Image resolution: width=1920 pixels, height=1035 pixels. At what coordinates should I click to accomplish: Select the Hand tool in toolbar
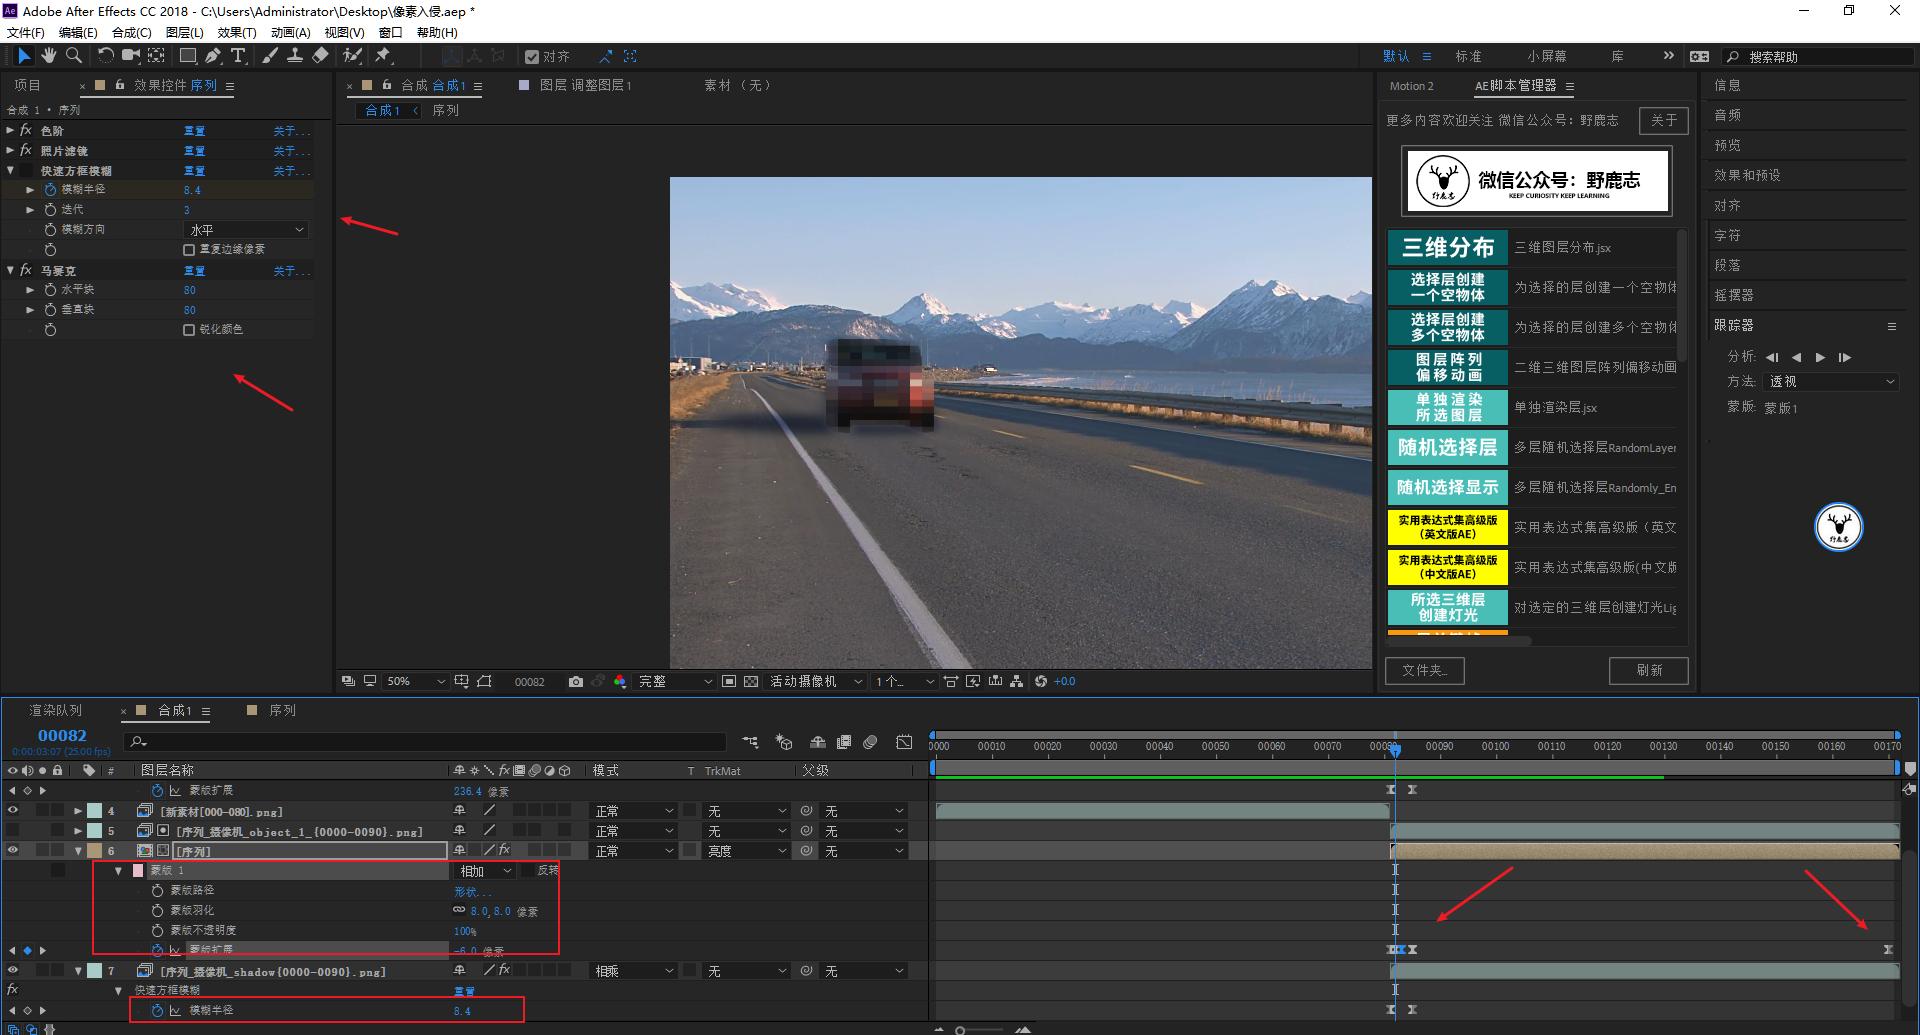pos(48,56)
